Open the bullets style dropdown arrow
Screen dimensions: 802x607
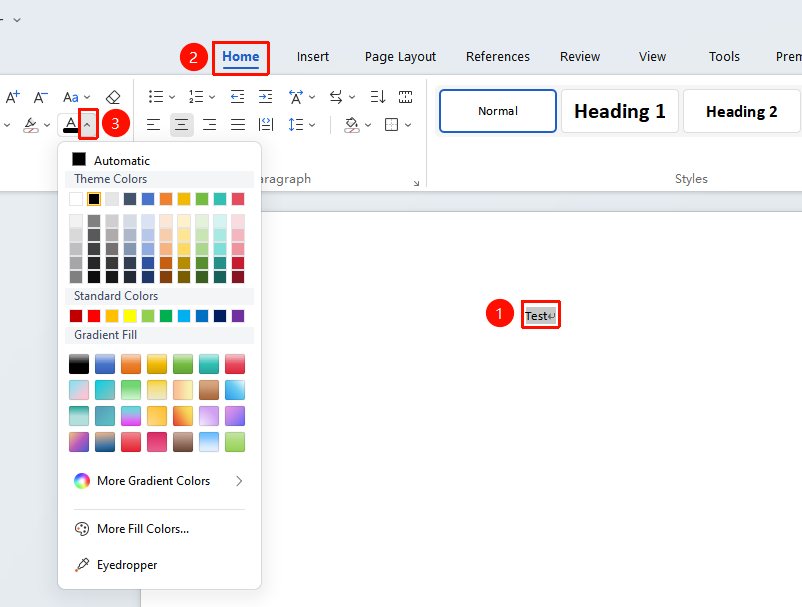(172, 97)
